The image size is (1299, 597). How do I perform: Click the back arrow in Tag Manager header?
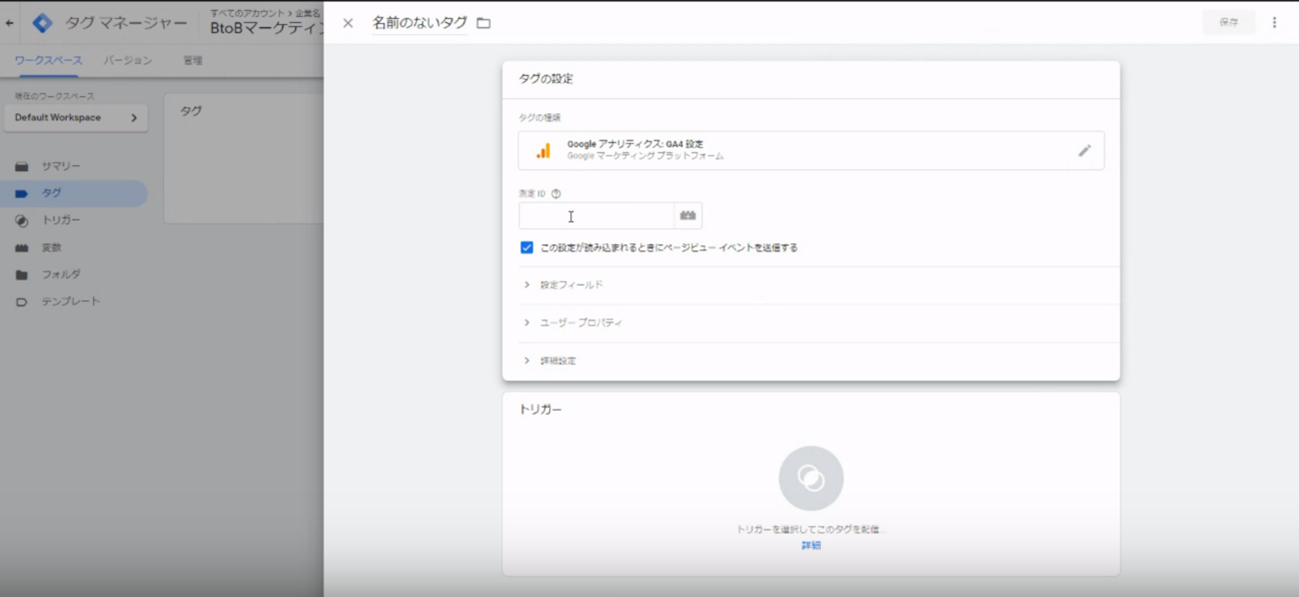coord(10,23)
